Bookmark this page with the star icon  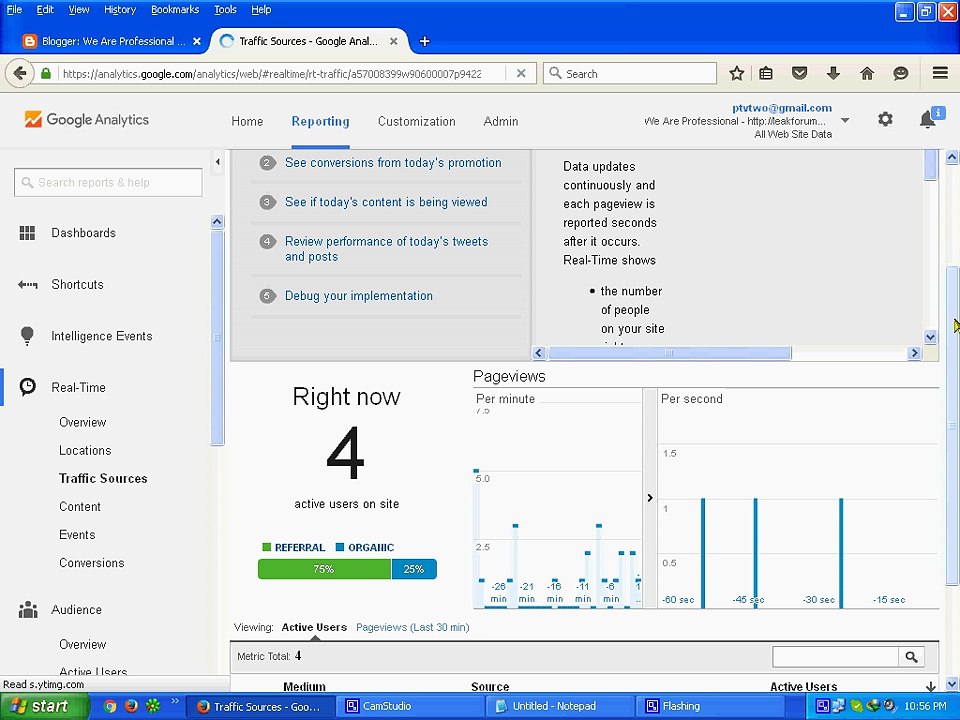point(737,73)
